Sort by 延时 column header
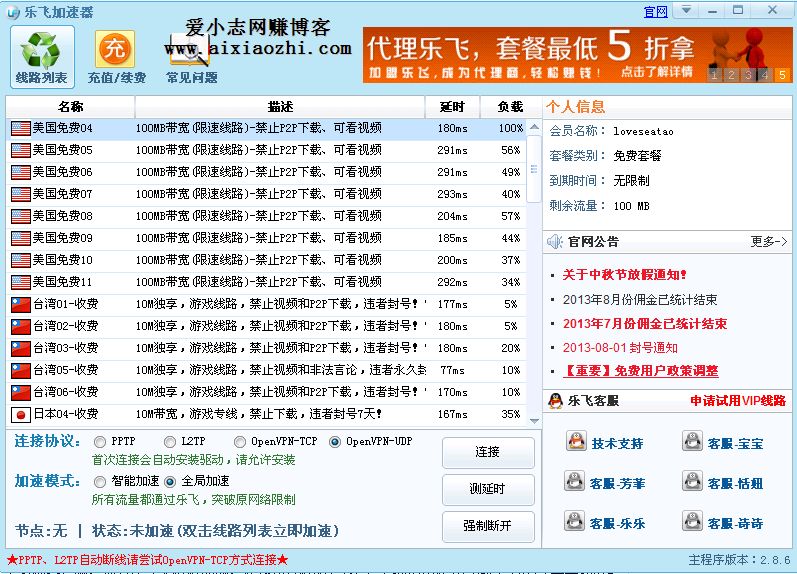 452,107
